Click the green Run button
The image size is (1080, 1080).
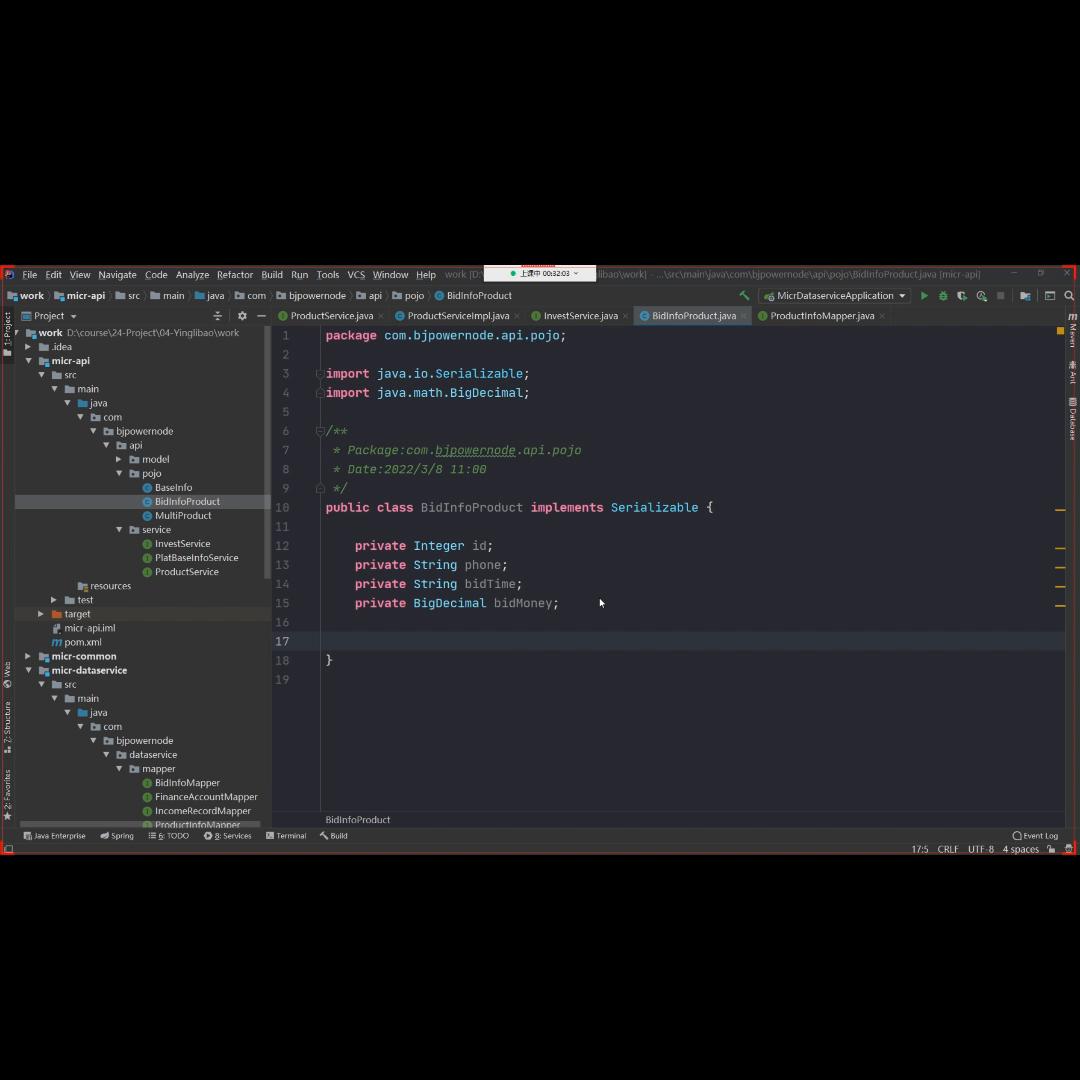(x=924, y=296)
